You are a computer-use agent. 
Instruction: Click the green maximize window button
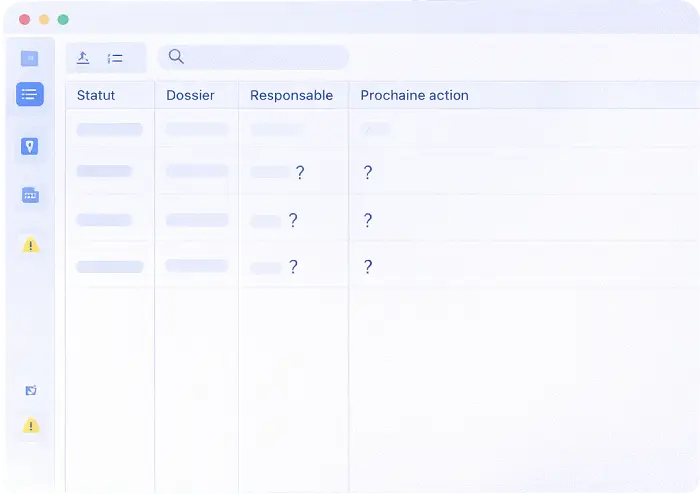(63, 19)
